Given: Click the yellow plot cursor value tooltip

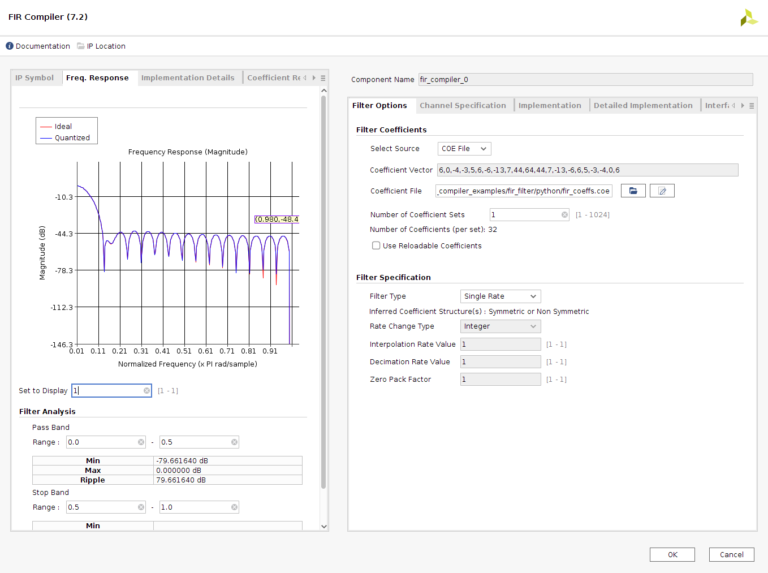Looking at the screenshot, I should click(x=277, y=219).
